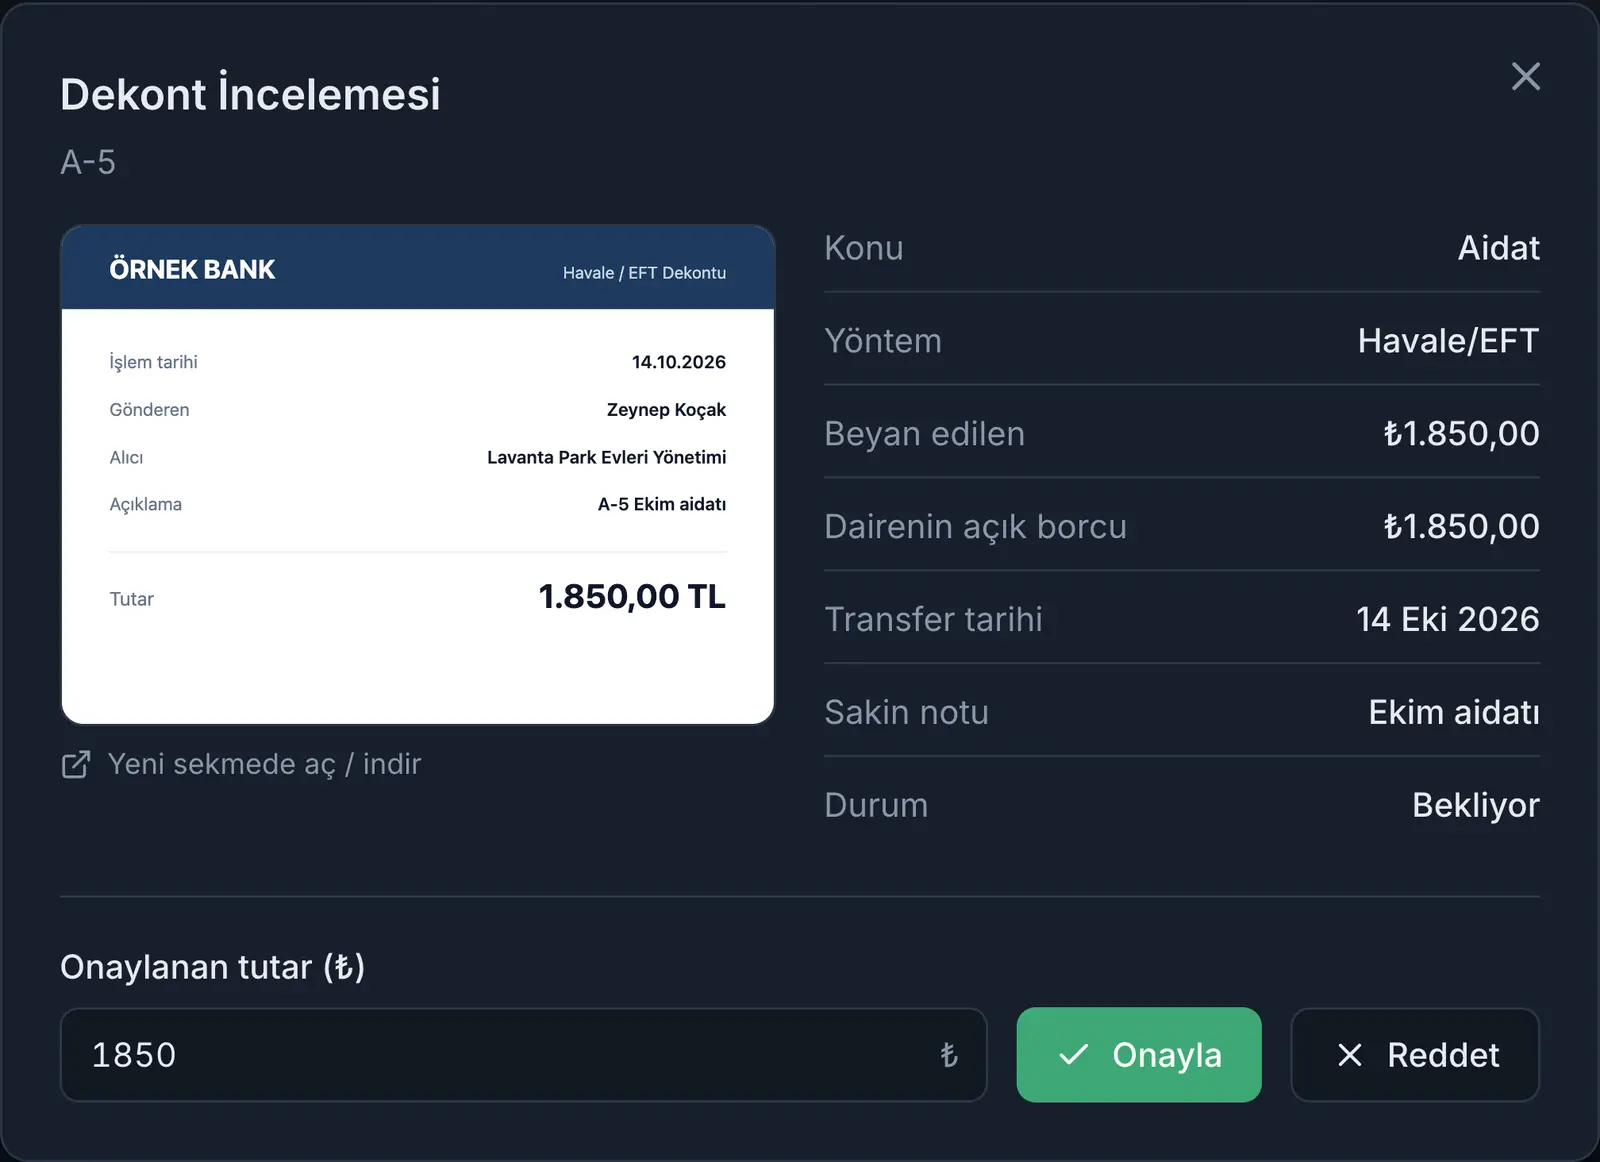Click the lira symbol inside amount field
Screen dimensions: 1600x1162
pyautogui.click(x=949, y=1055)
